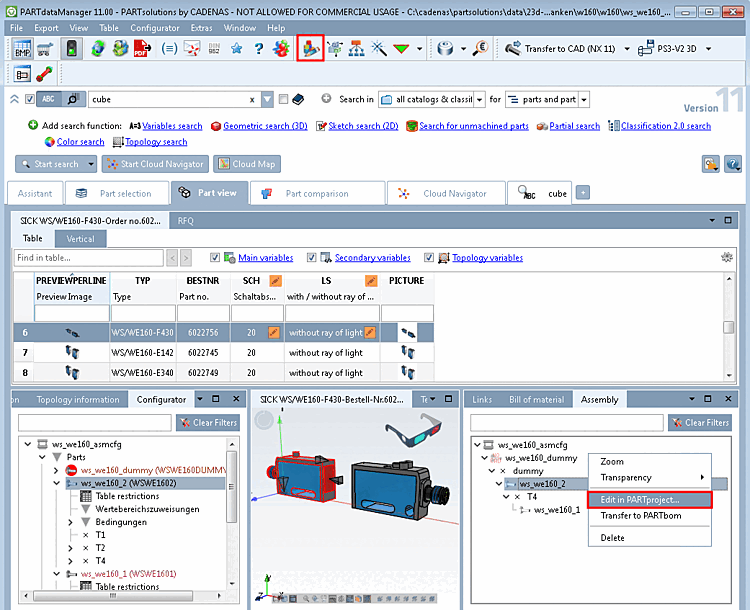Viewport: 750px width, 610px height.
Task: Click the PDF export icon
Action: tap(143, 49)
